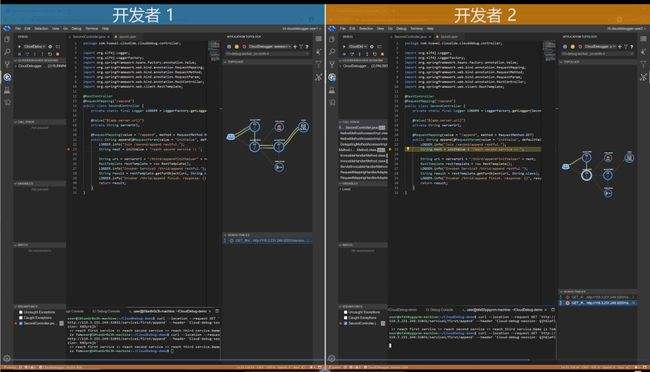
Task: Select the bottom service node in the 开发者 1 topology
Action: [279, 167]
